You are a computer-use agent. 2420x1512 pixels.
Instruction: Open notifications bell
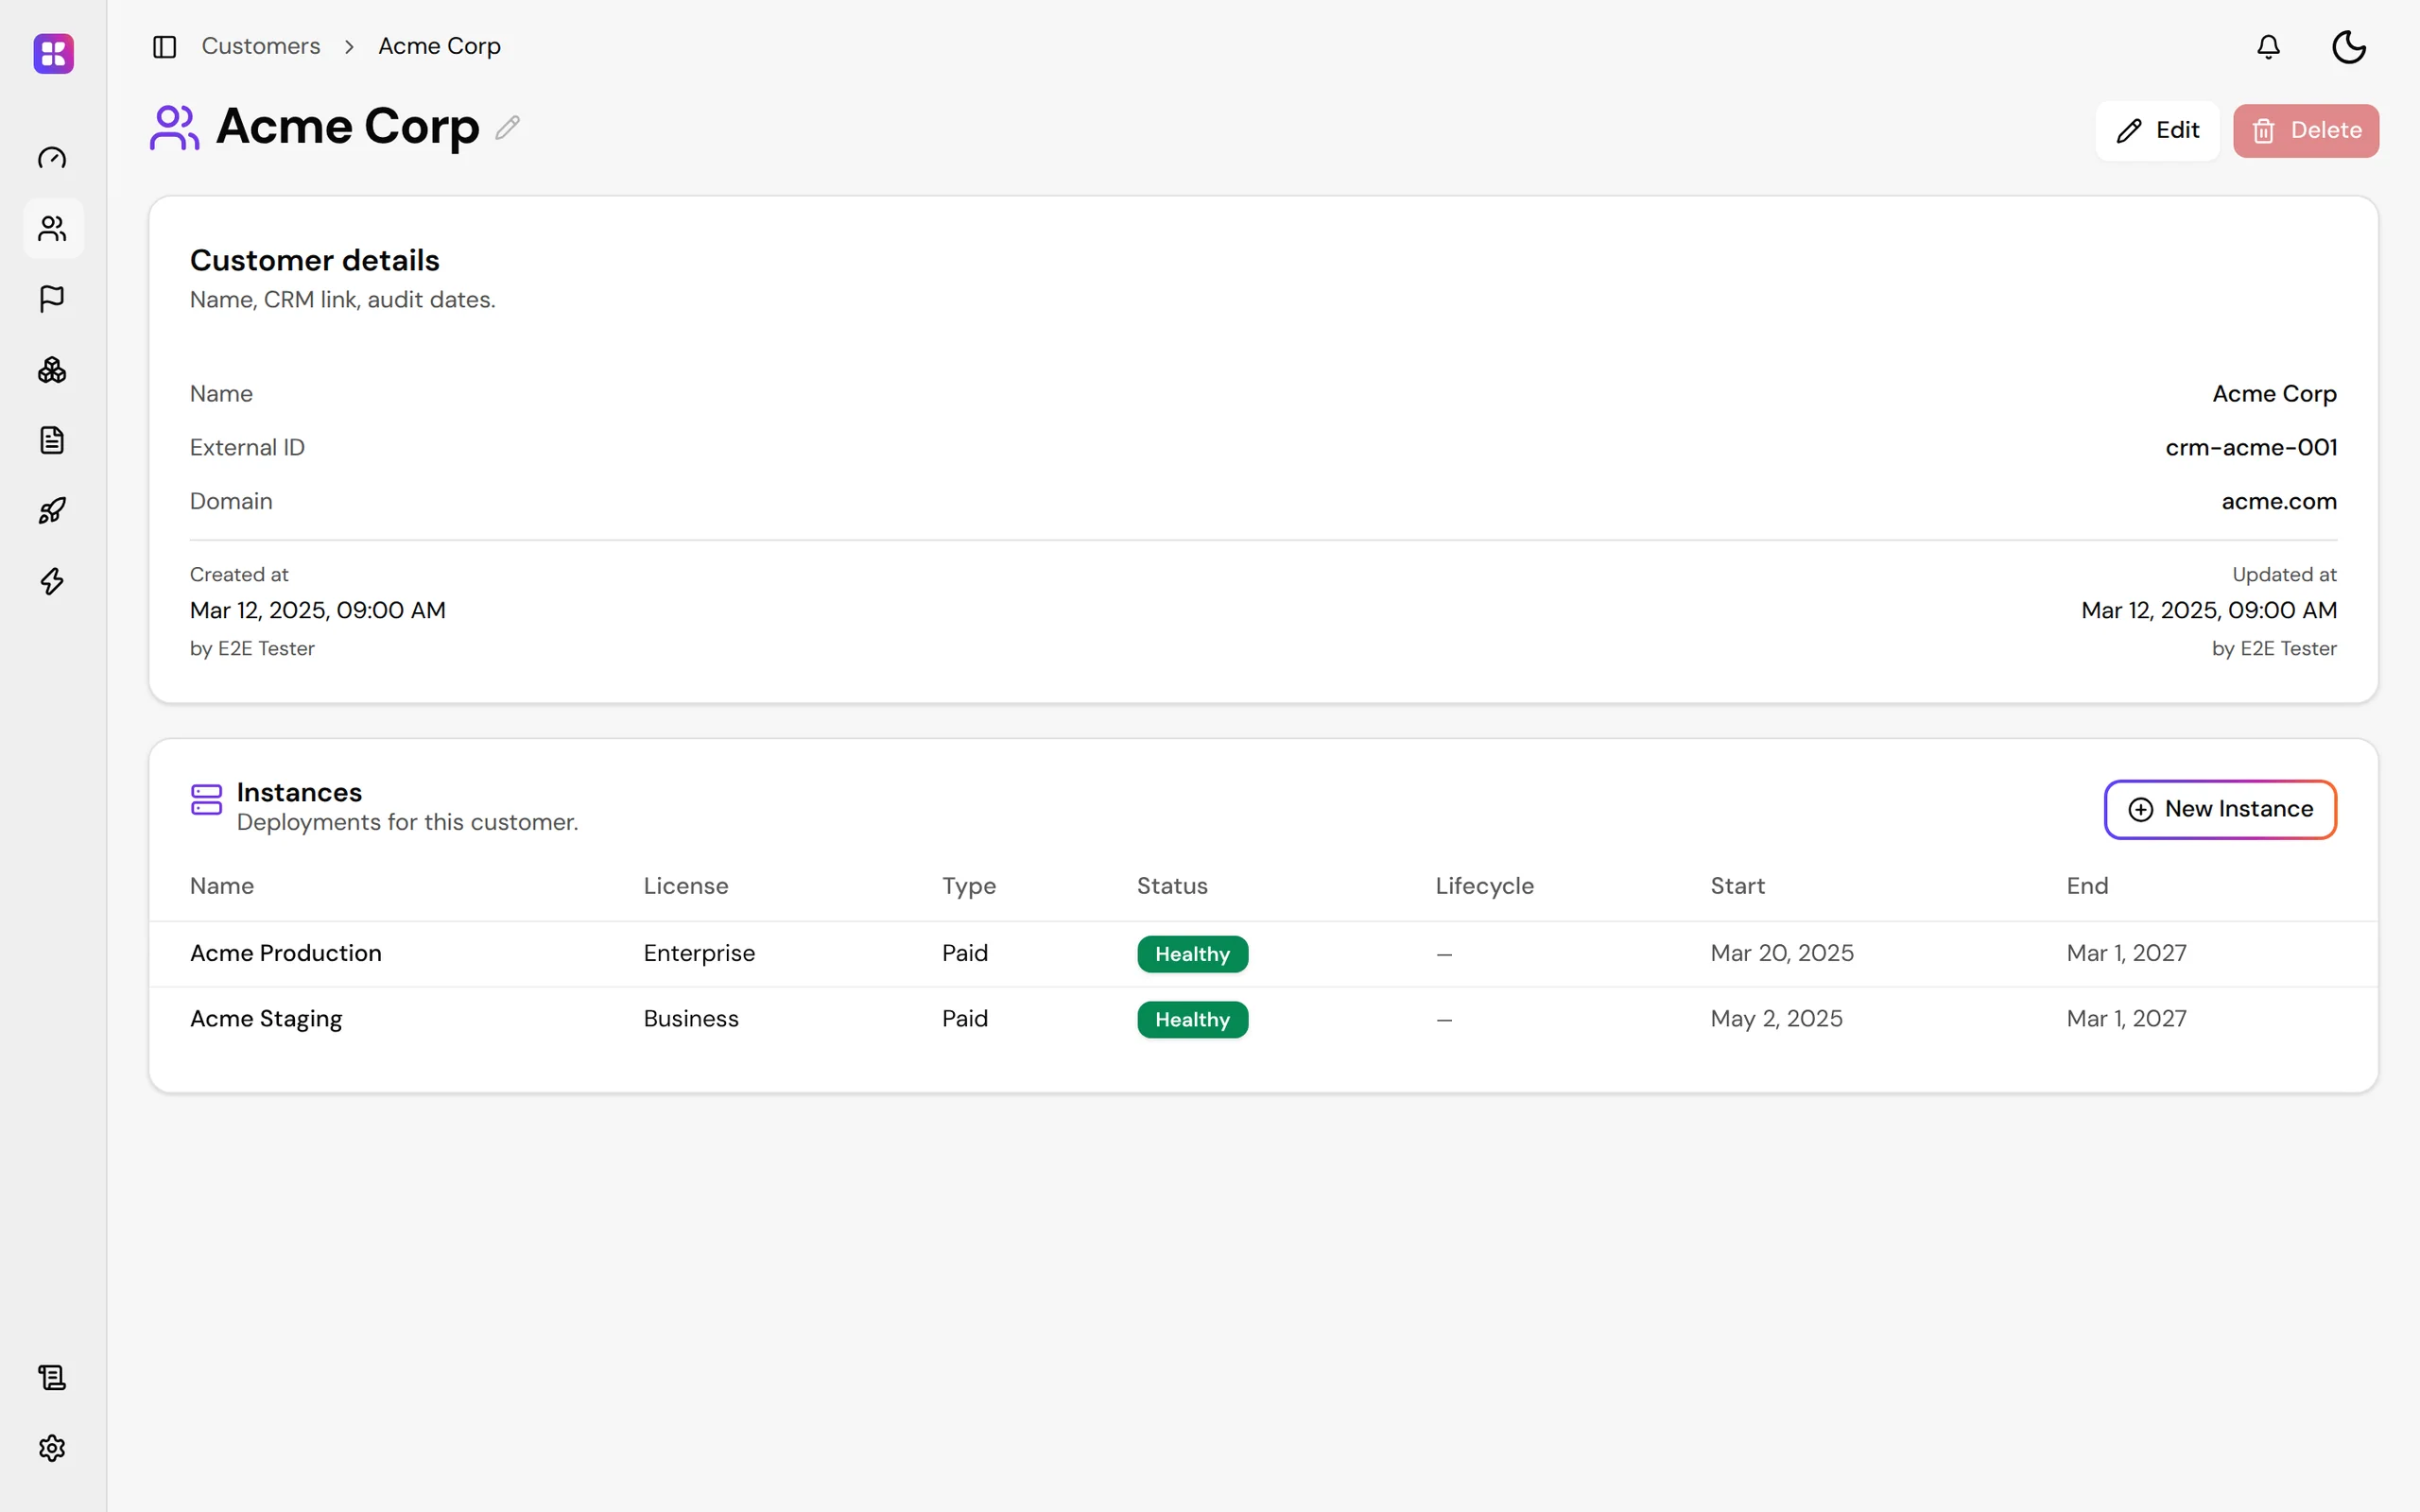[2269, 47]
